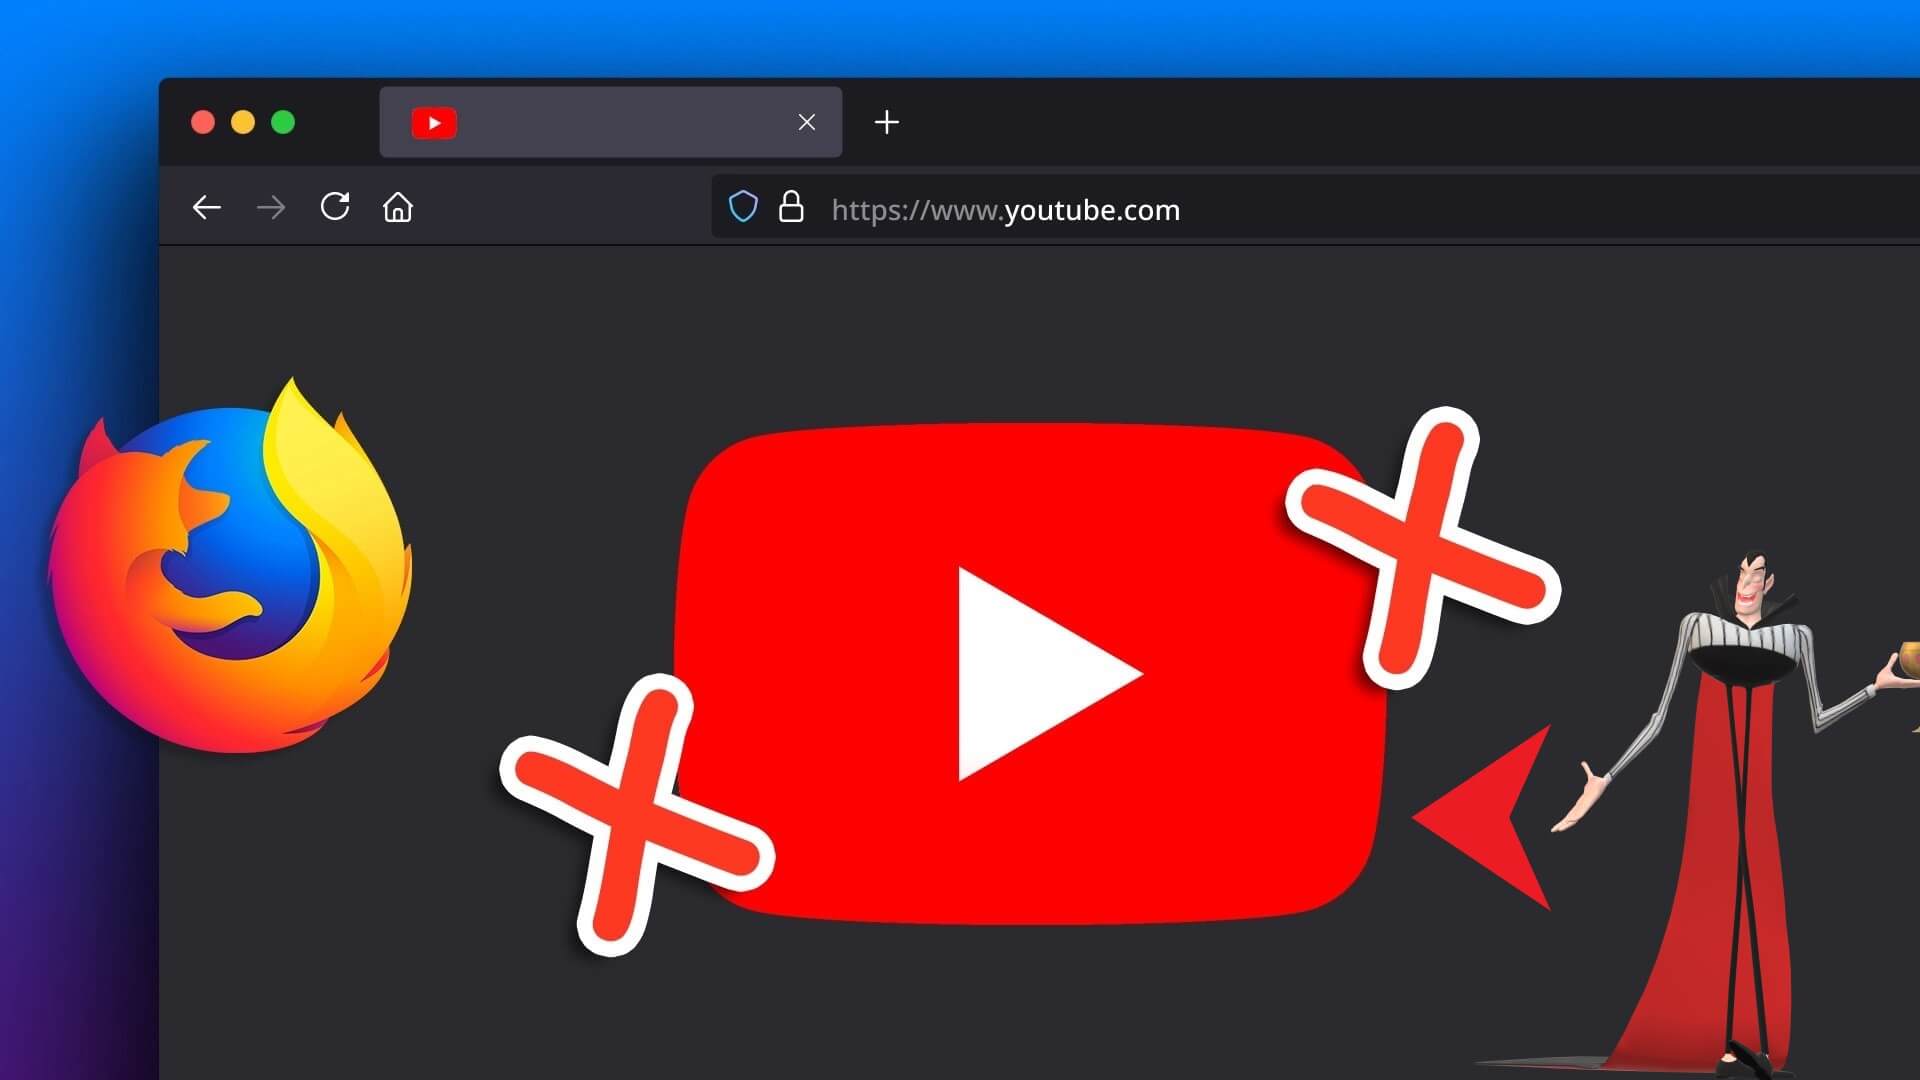Reload the current page
1920x1080 pixels.
coord(334,208)
